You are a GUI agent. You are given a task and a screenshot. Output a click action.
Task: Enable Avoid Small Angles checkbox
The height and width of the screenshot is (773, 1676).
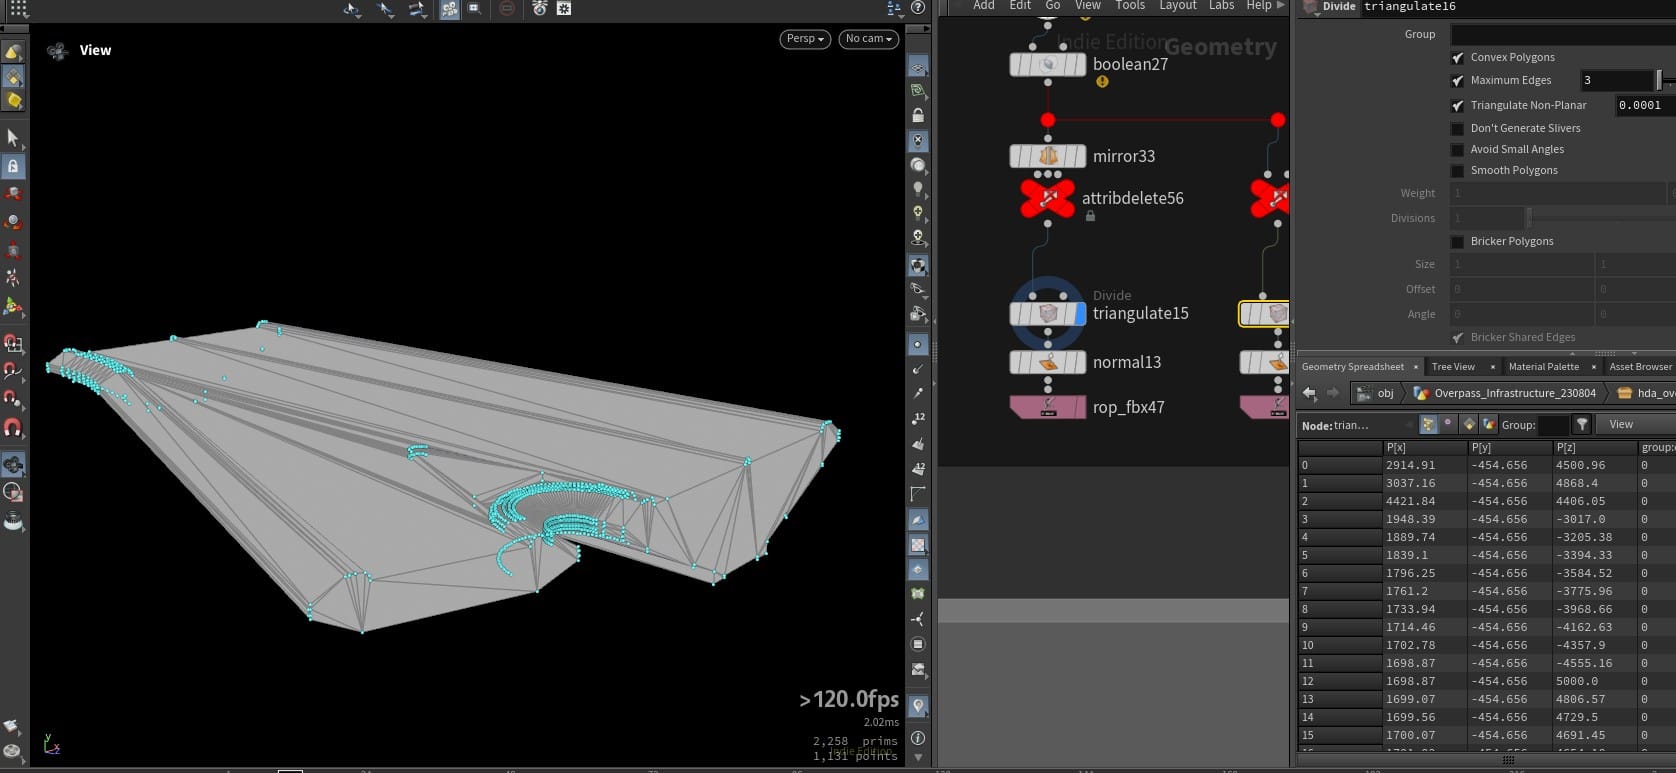(x=1458, y=150)
